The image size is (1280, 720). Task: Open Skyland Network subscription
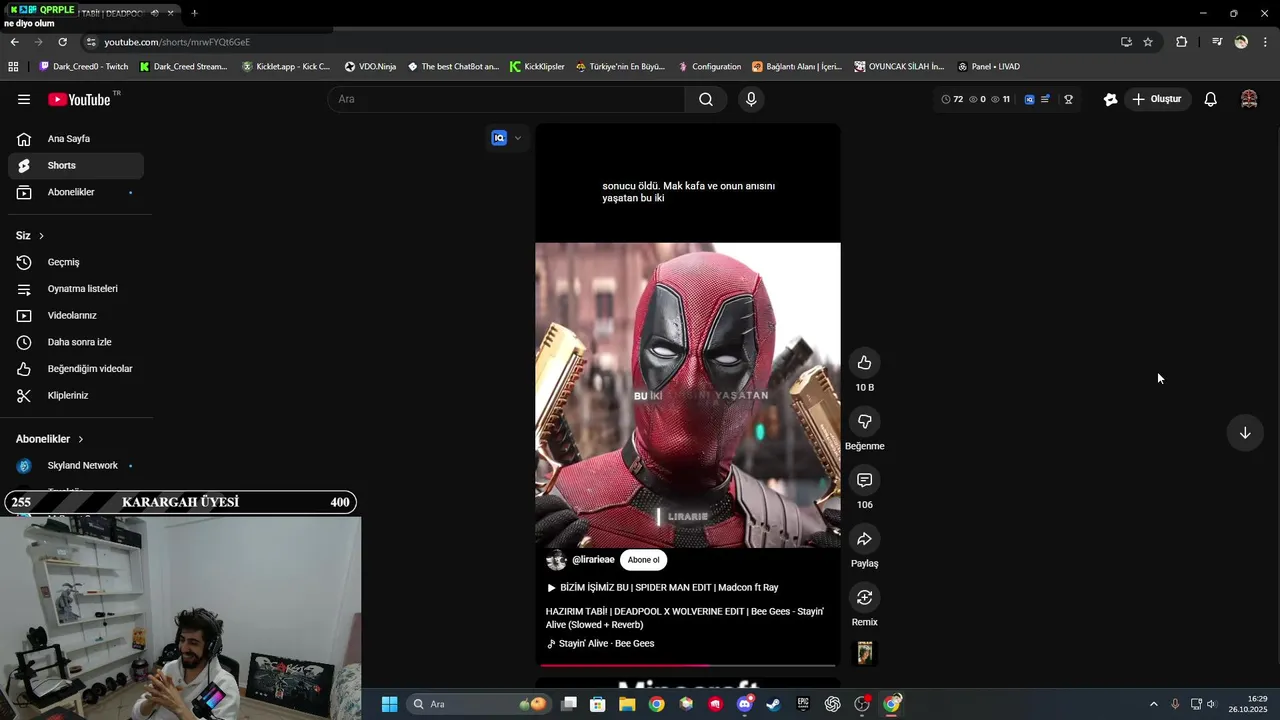point(76,466)
